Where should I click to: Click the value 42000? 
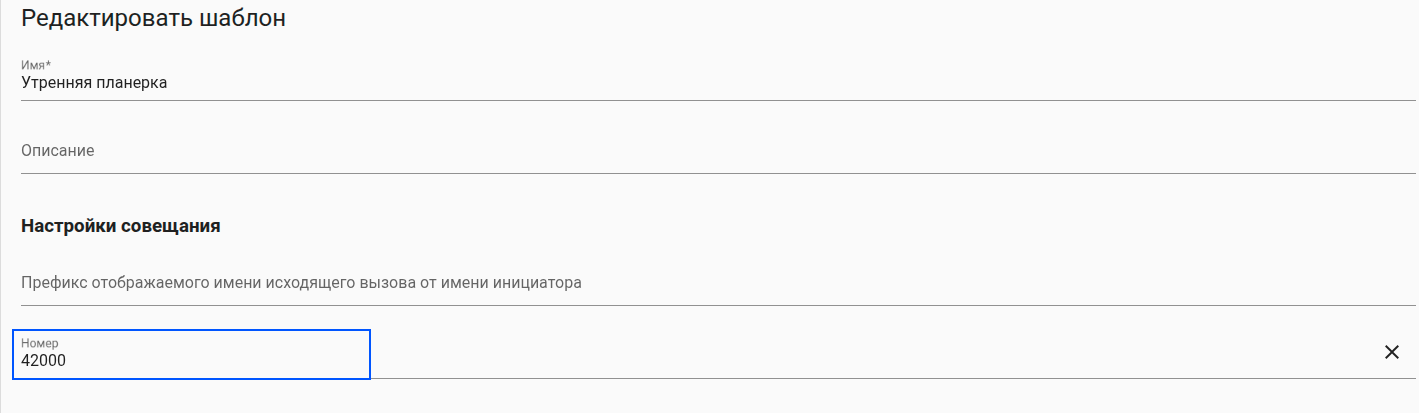43,361
